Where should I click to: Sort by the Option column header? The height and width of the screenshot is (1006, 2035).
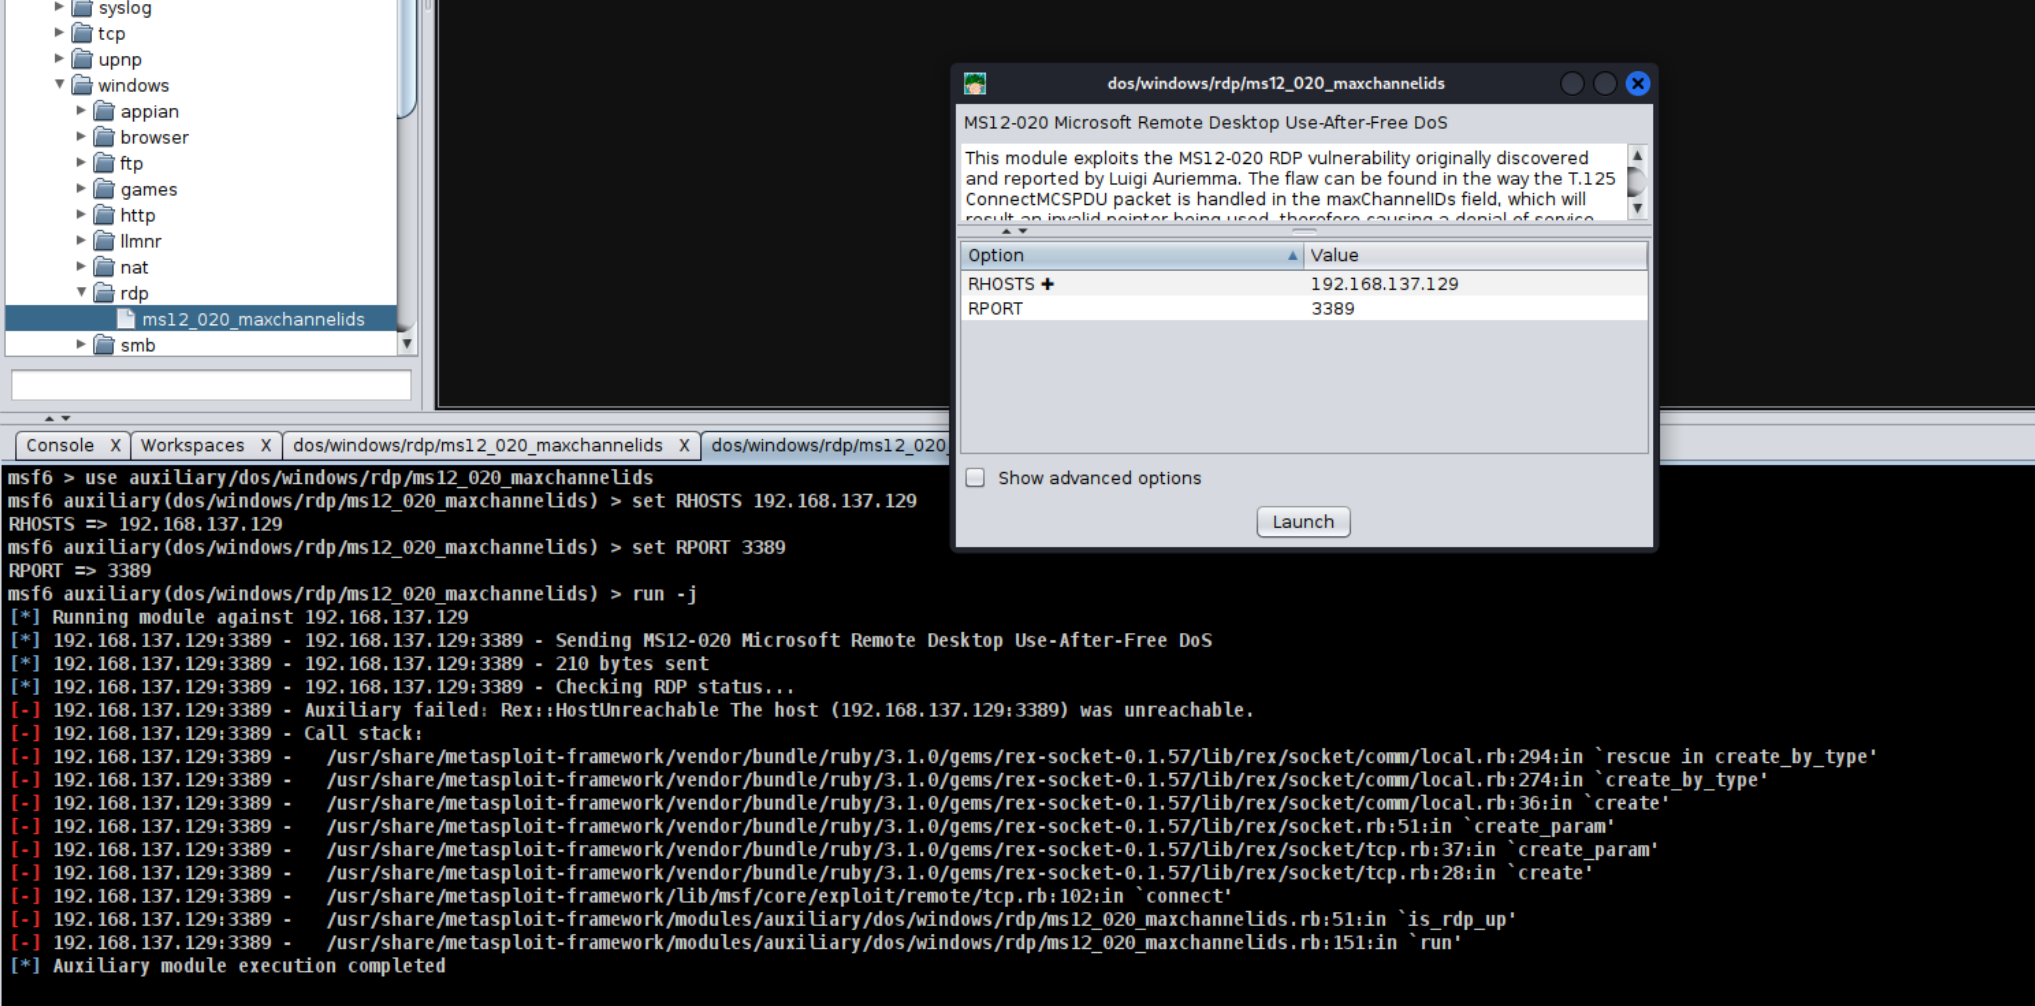point(1132,255)
